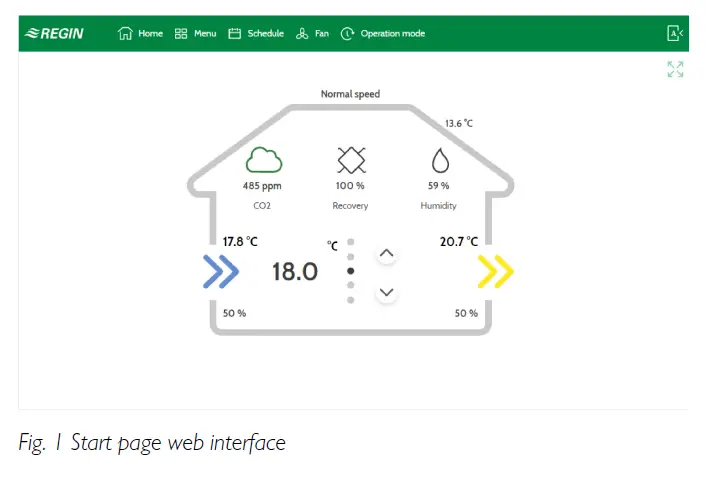
Task: Open the Operation mode item
Action: [x=382, y=33]
